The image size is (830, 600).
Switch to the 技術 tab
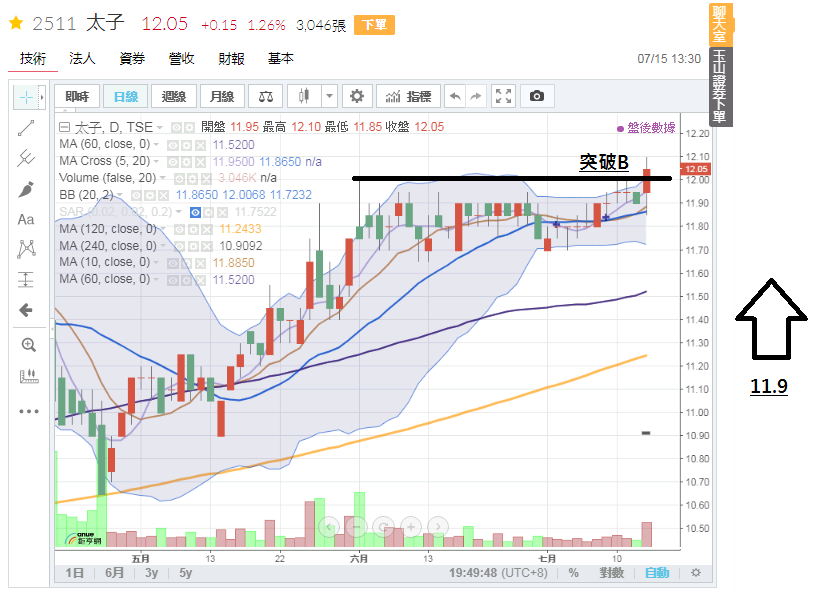(x=33, y=58)
